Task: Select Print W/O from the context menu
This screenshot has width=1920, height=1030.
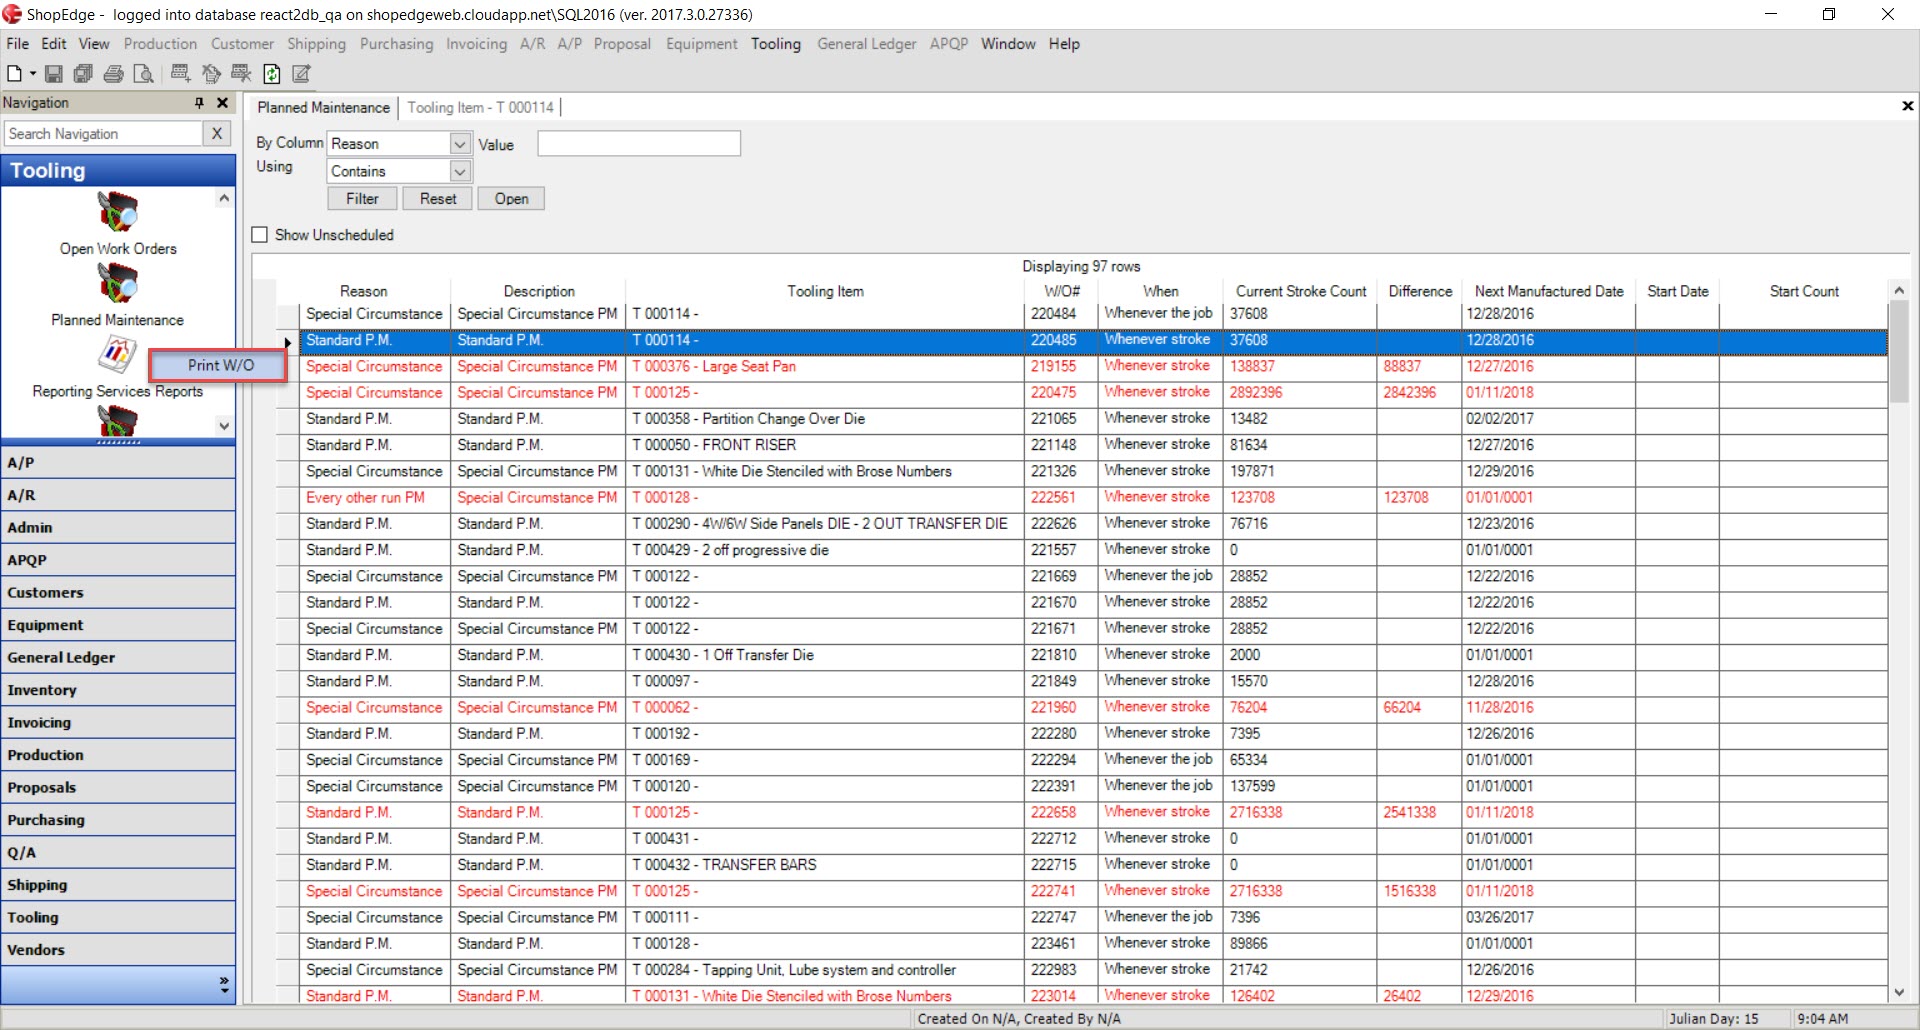Action: coord(220,365)
